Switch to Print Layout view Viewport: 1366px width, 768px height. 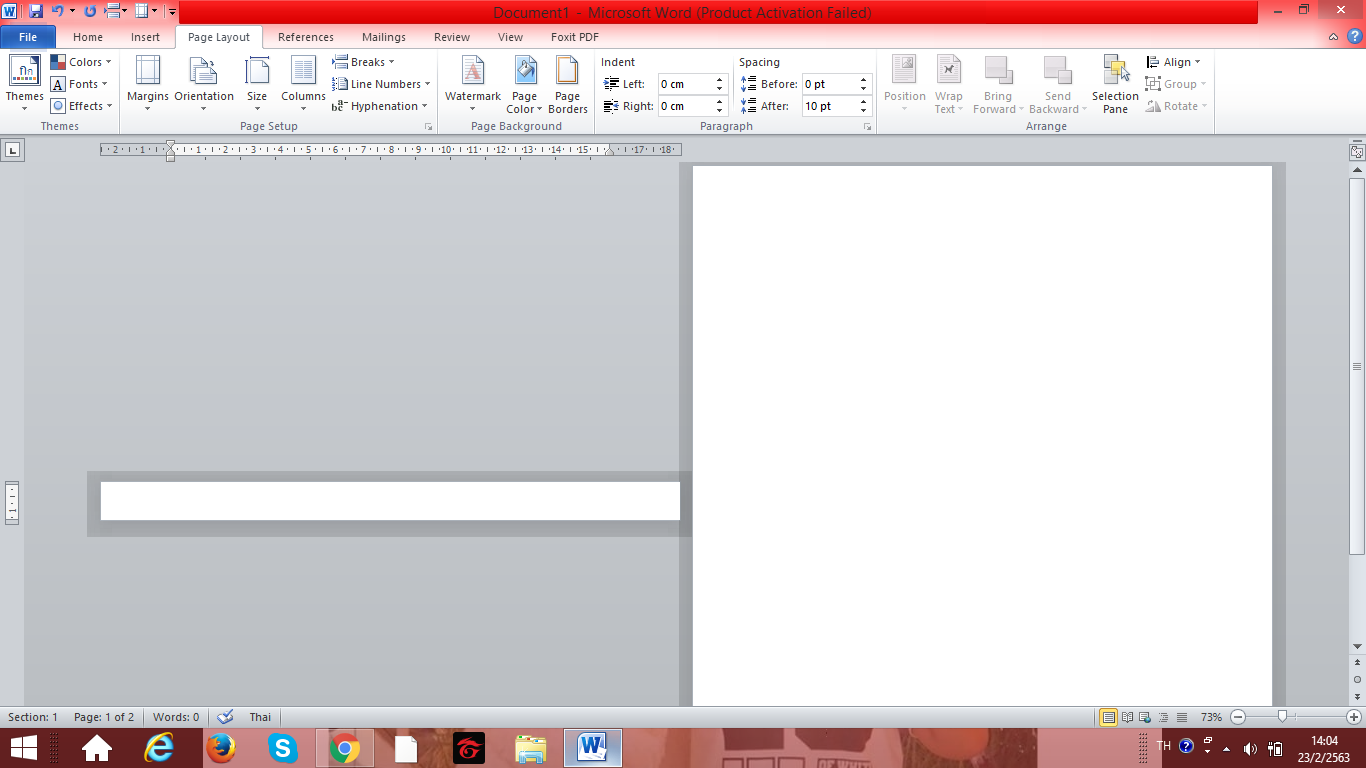[1108, 717]
